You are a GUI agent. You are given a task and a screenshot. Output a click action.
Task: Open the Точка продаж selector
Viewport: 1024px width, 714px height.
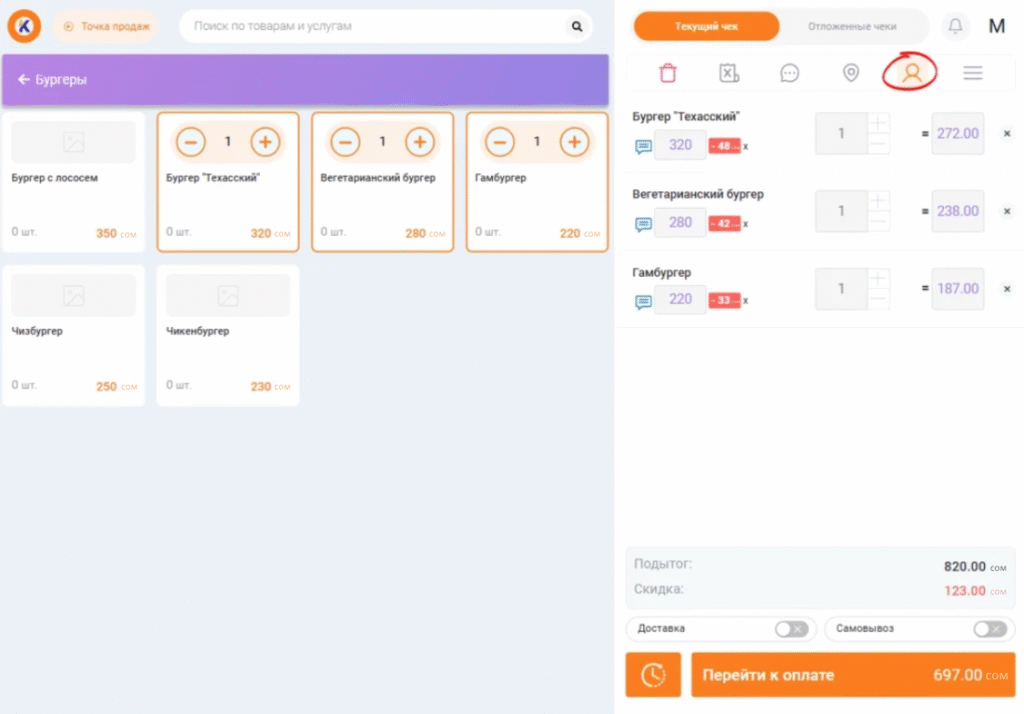tap(106, 26)
